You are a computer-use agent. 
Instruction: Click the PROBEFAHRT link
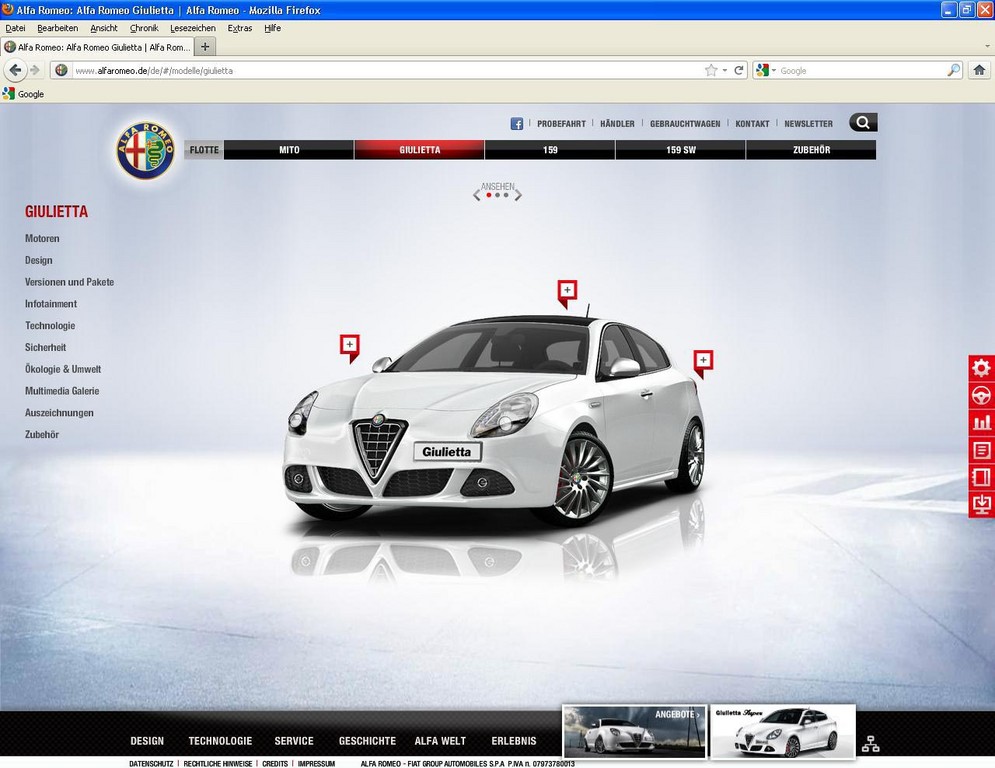(561, 124)
